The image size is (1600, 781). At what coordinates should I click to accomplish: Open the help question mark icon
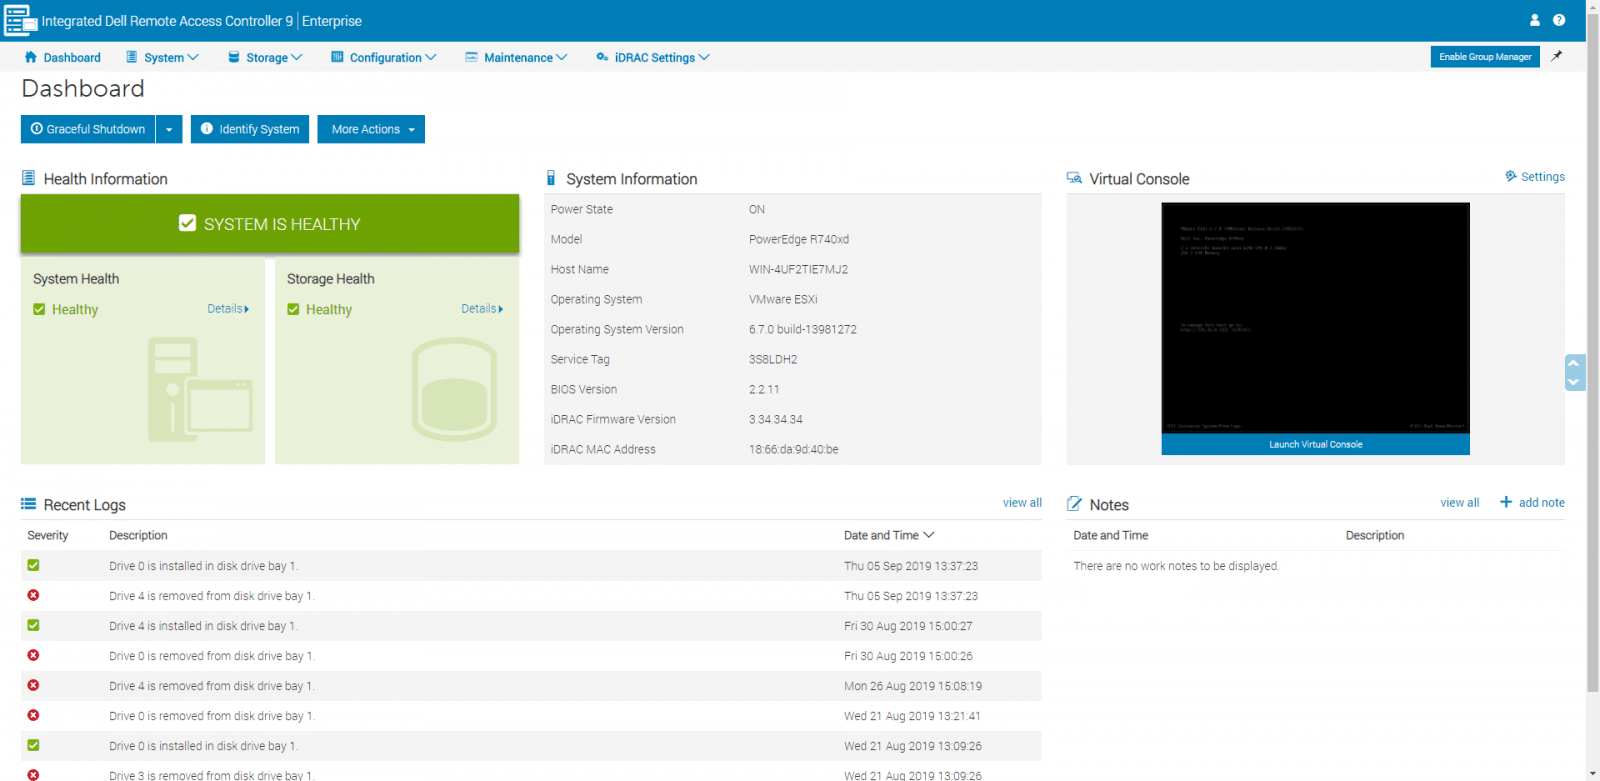pyautogui.click(x=1559, y=20)
